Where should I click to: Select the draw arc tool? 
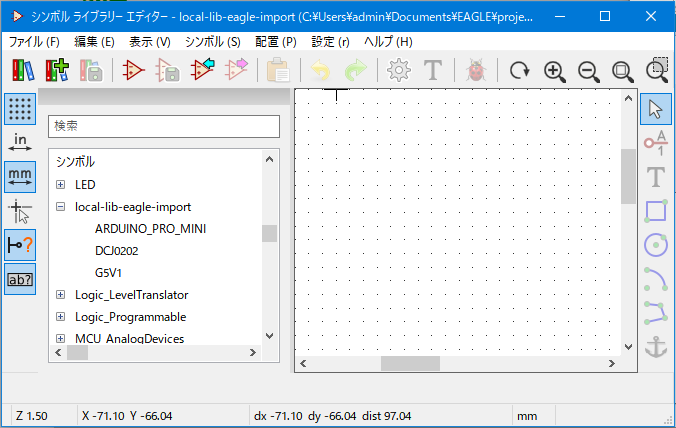pos(656,279)
